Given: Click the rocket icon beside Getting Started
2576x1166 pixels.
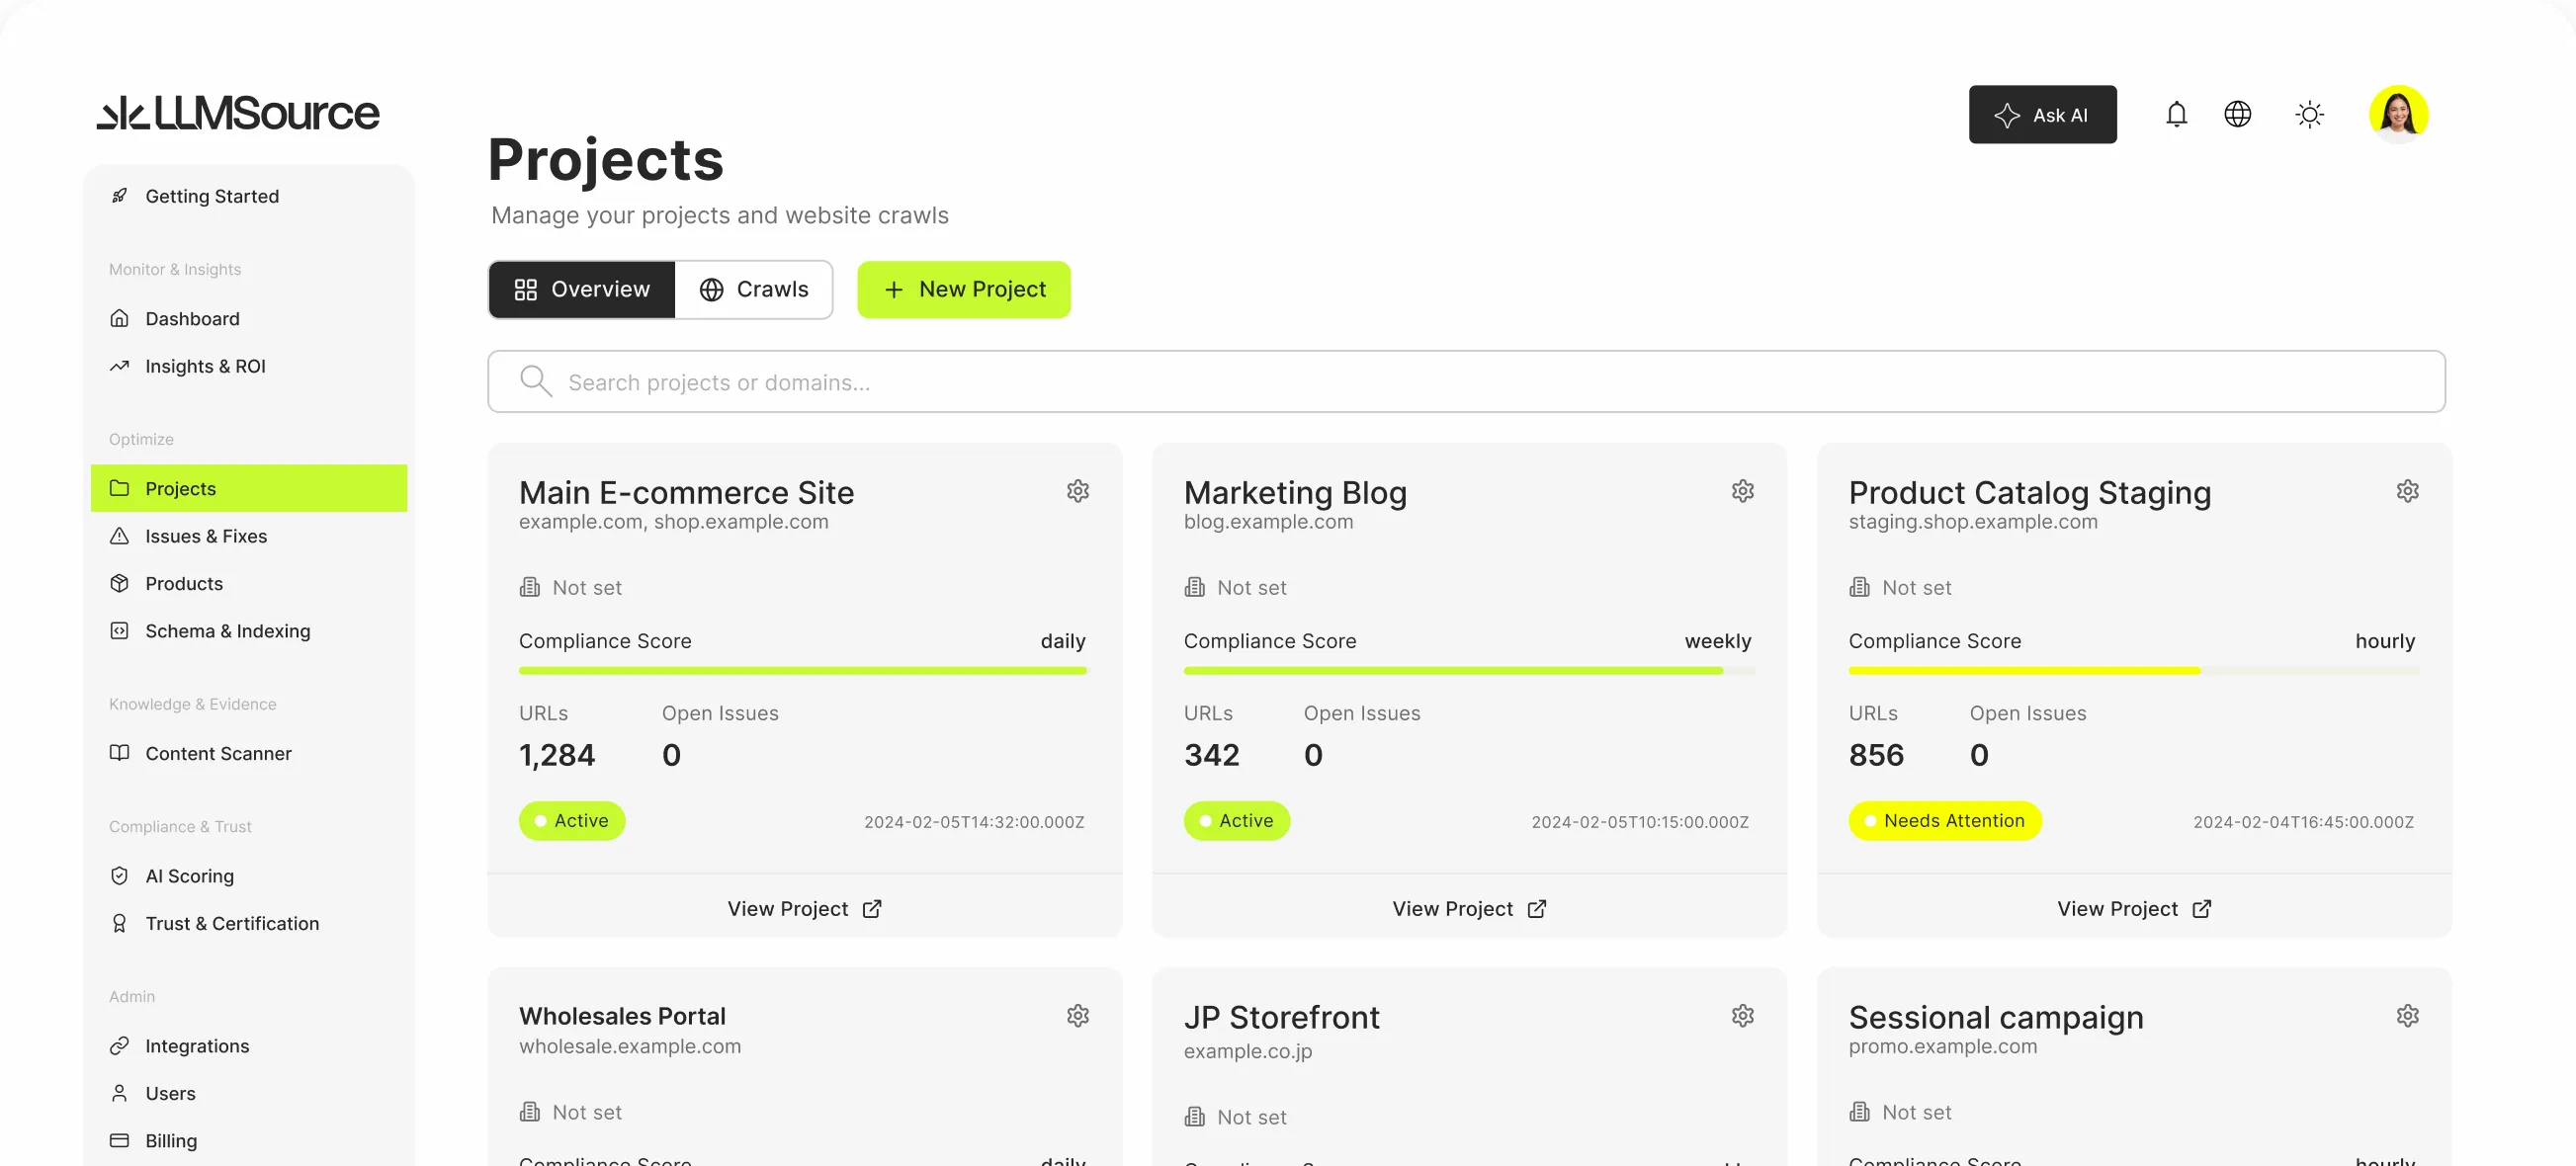Looking at the screenshot, I should (119, 196).
